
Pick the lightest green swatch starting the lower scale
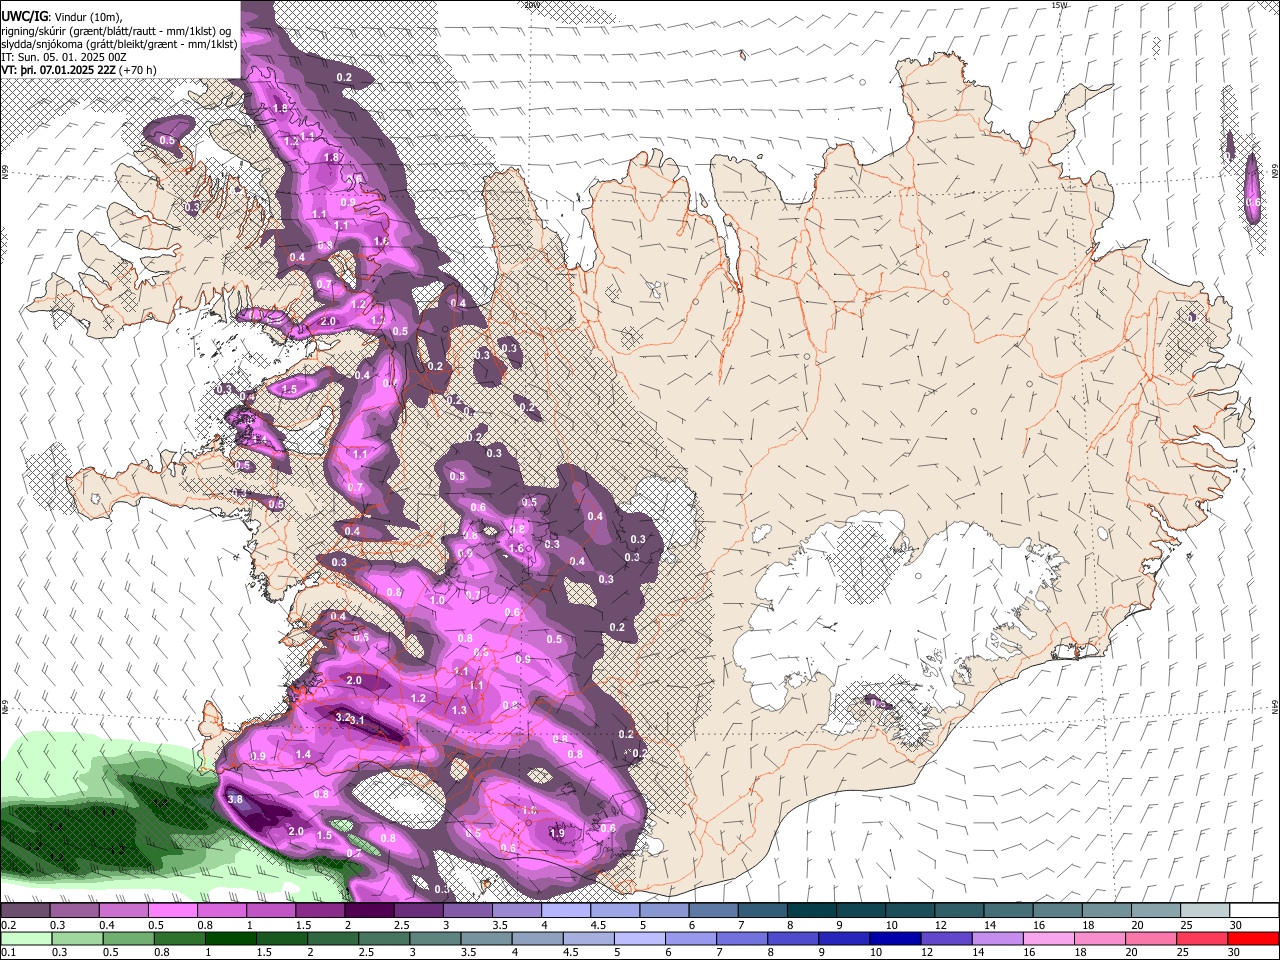(25, 939)
